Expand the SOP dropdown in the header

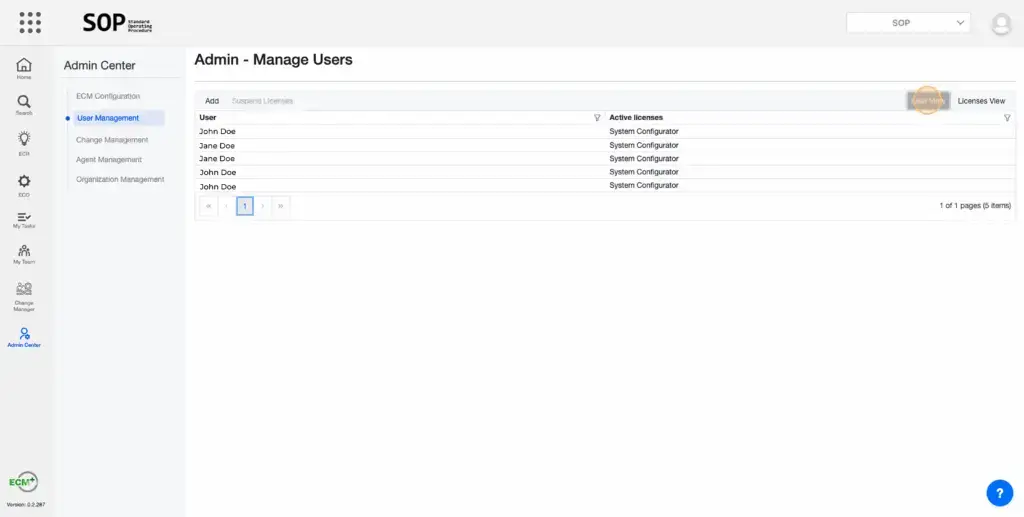[908, 22]
